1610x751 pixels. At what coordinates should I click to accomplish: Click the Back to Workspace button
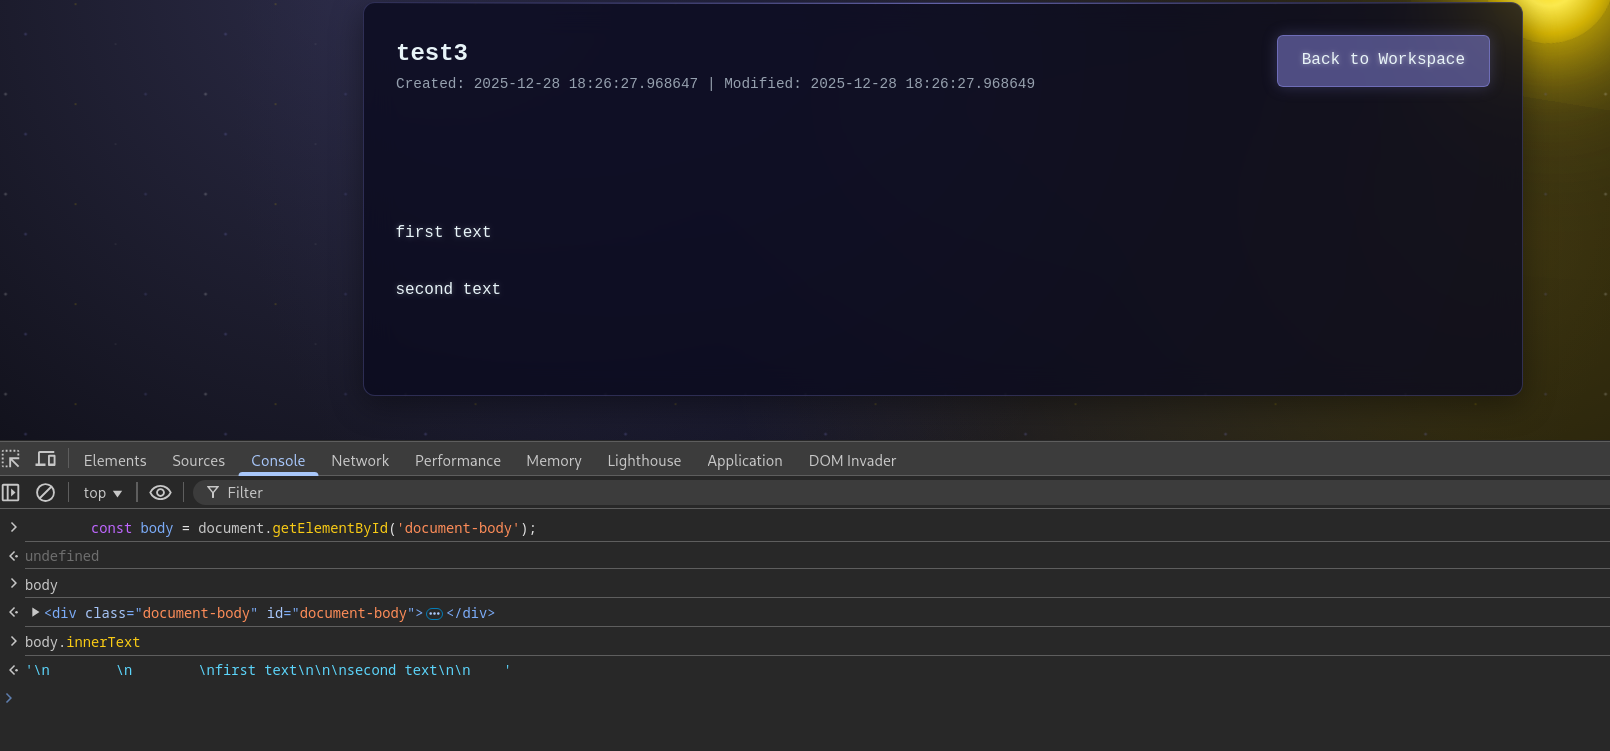click(1382, 60)
